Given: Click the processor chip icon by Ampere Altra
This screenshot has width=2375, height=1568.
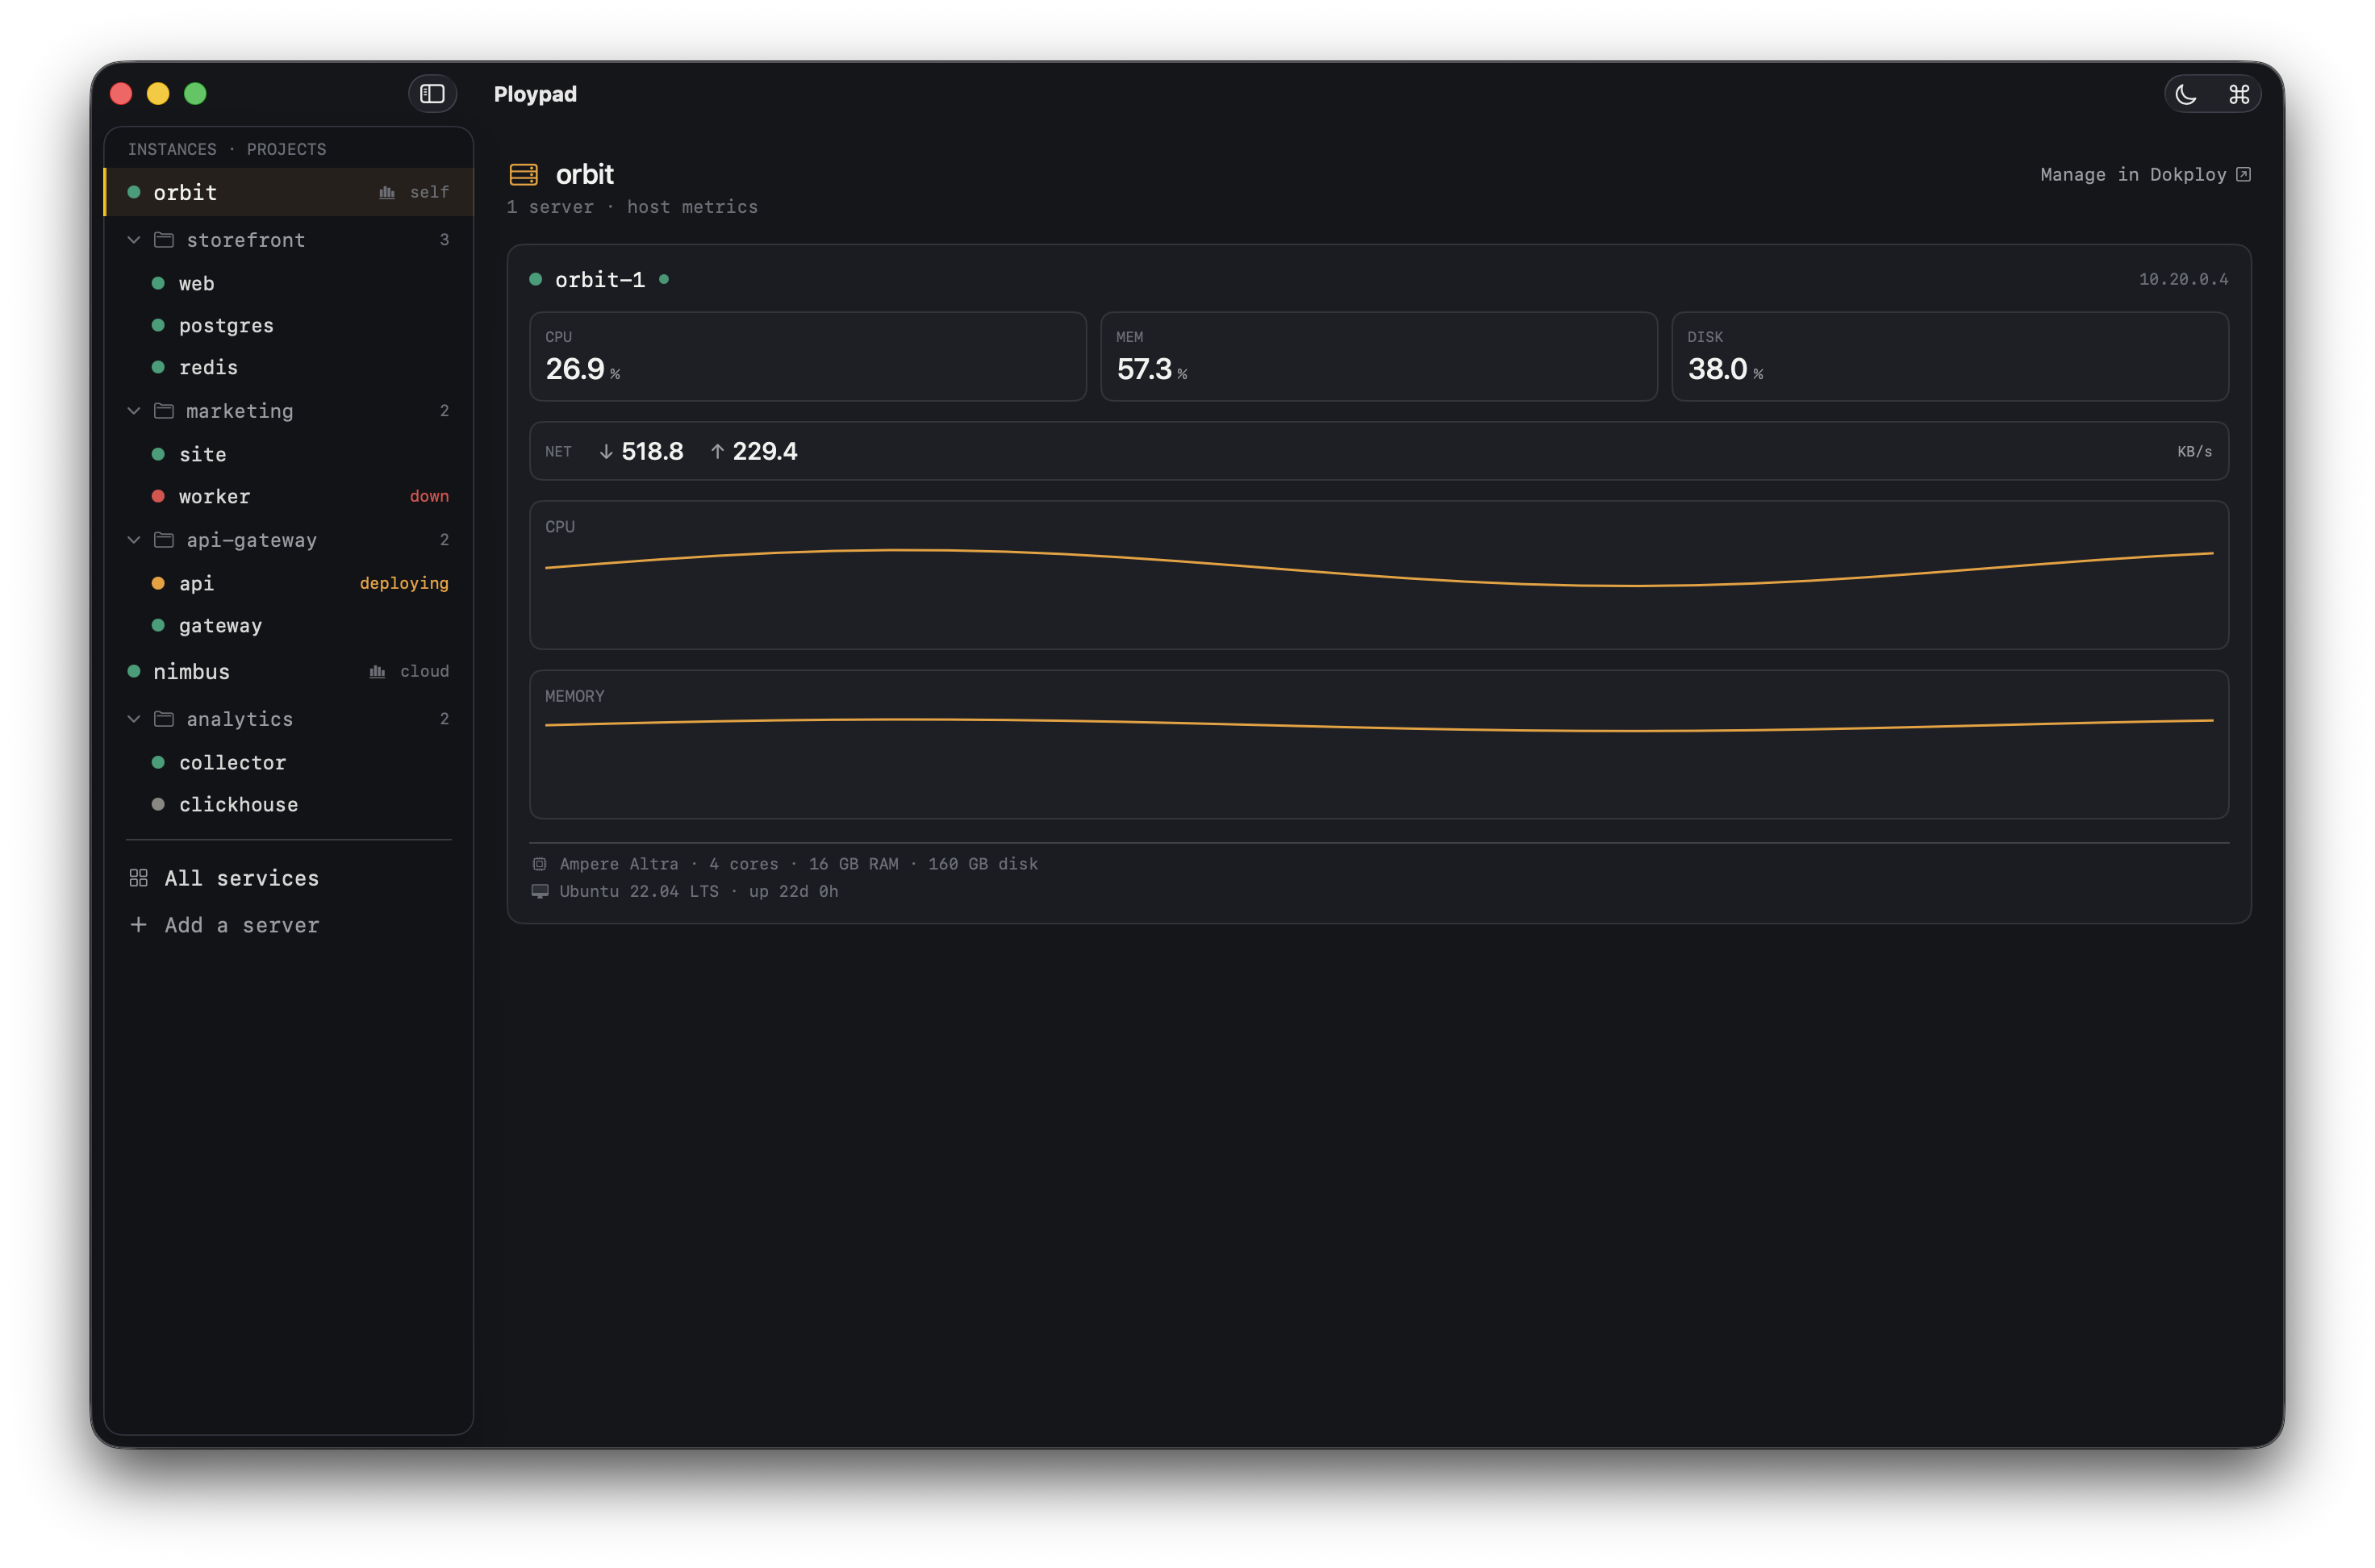Looking at the screenshot, I should (x=539, y=864).
